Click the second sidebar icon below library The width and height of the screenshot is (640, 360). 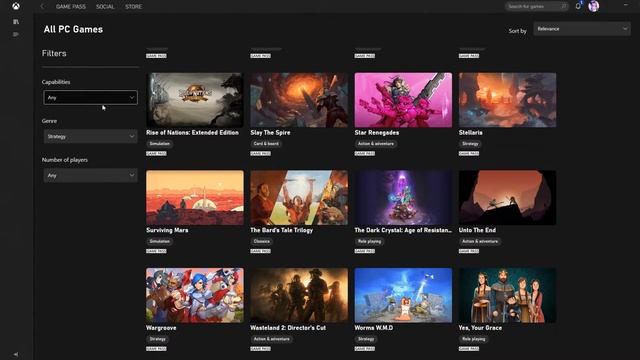point(16,34)
